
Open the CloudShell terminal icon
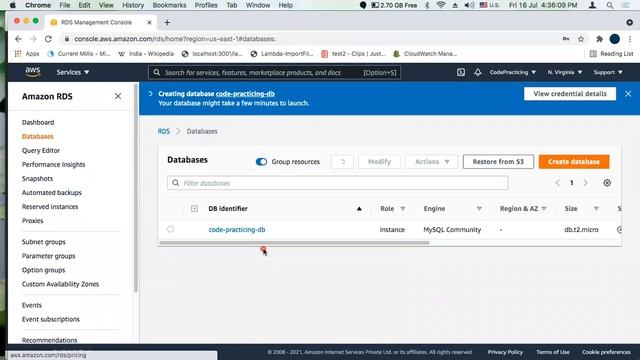(461, 72)
